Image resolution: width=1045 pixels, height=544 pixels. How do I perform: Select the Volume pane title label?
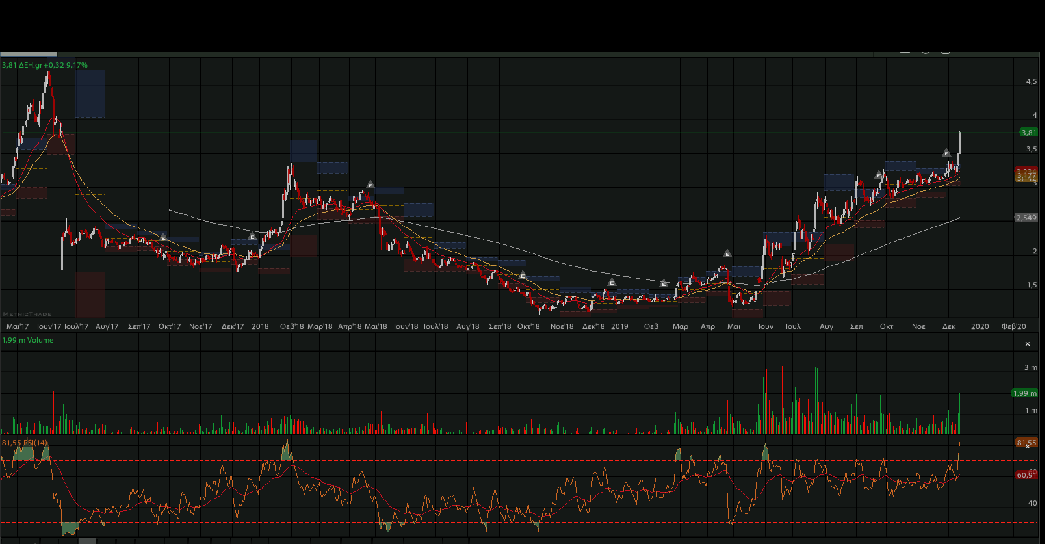click(x=28, y=341)
